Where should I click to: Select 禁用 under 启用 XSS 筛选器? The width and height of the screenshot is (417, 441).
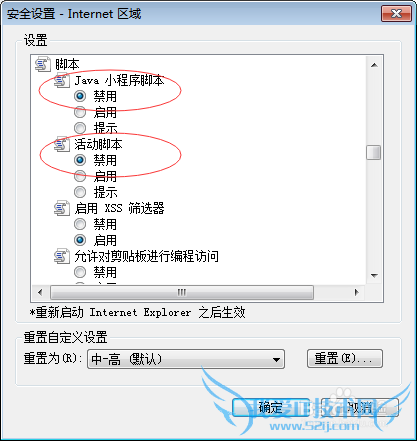pos(80,224)
